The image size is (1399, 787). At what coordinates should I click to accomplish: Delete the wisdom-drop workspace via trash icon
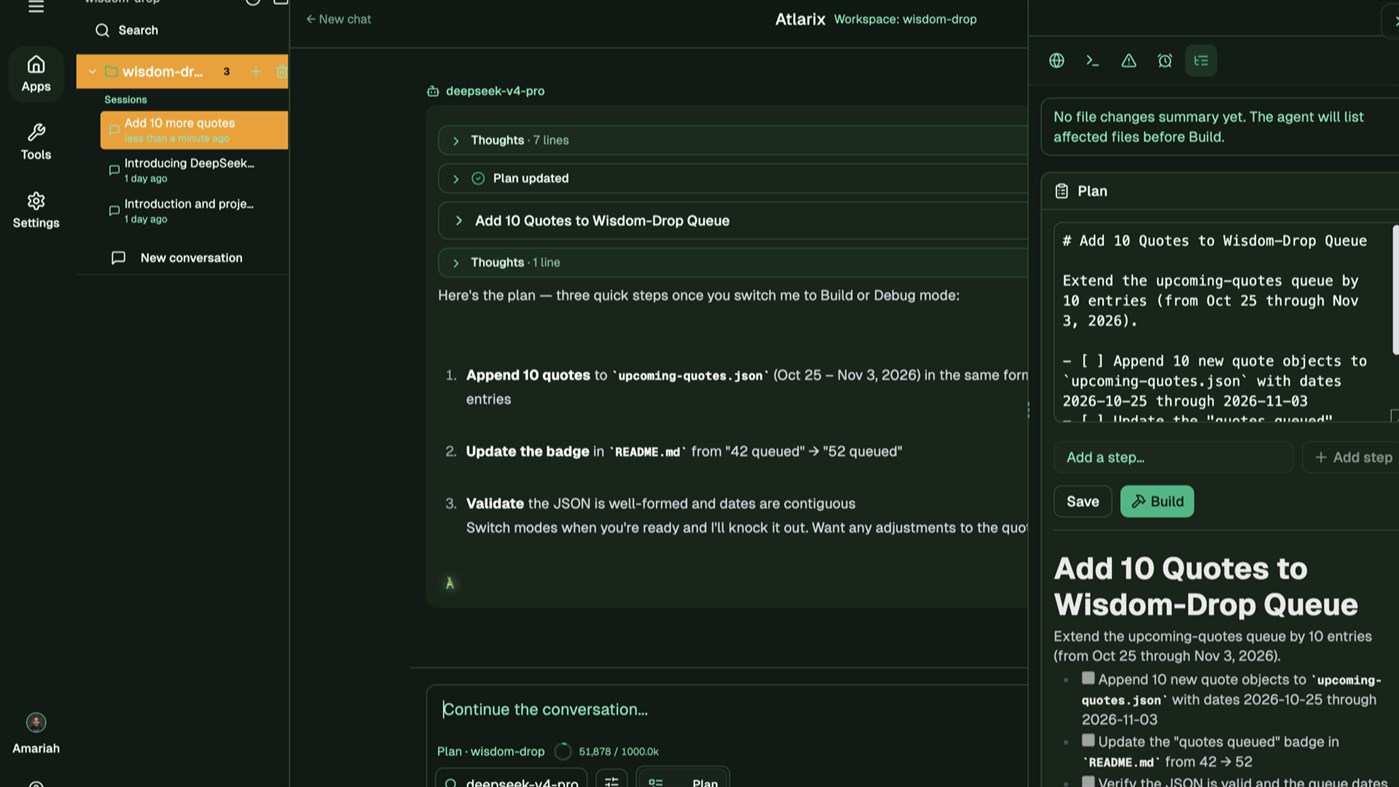click(x=281, y=72)
